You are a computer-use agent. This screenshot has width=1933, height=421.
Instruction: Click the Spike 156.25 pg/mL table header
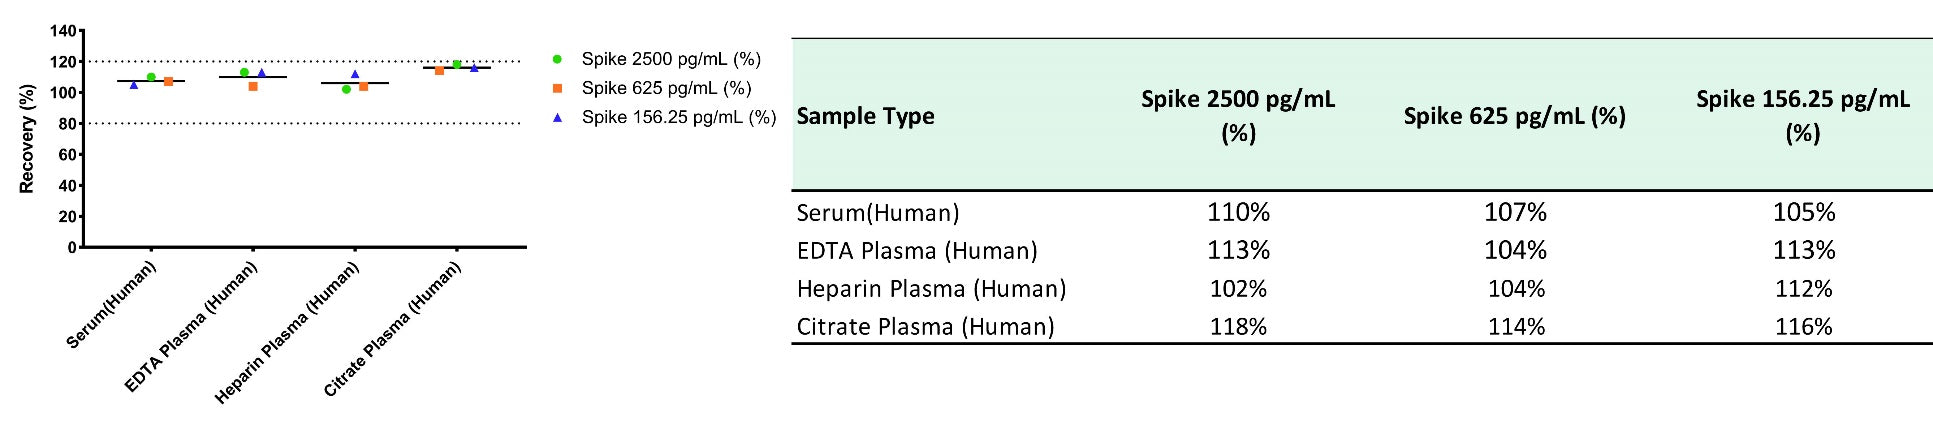(x=1803, y=115)
